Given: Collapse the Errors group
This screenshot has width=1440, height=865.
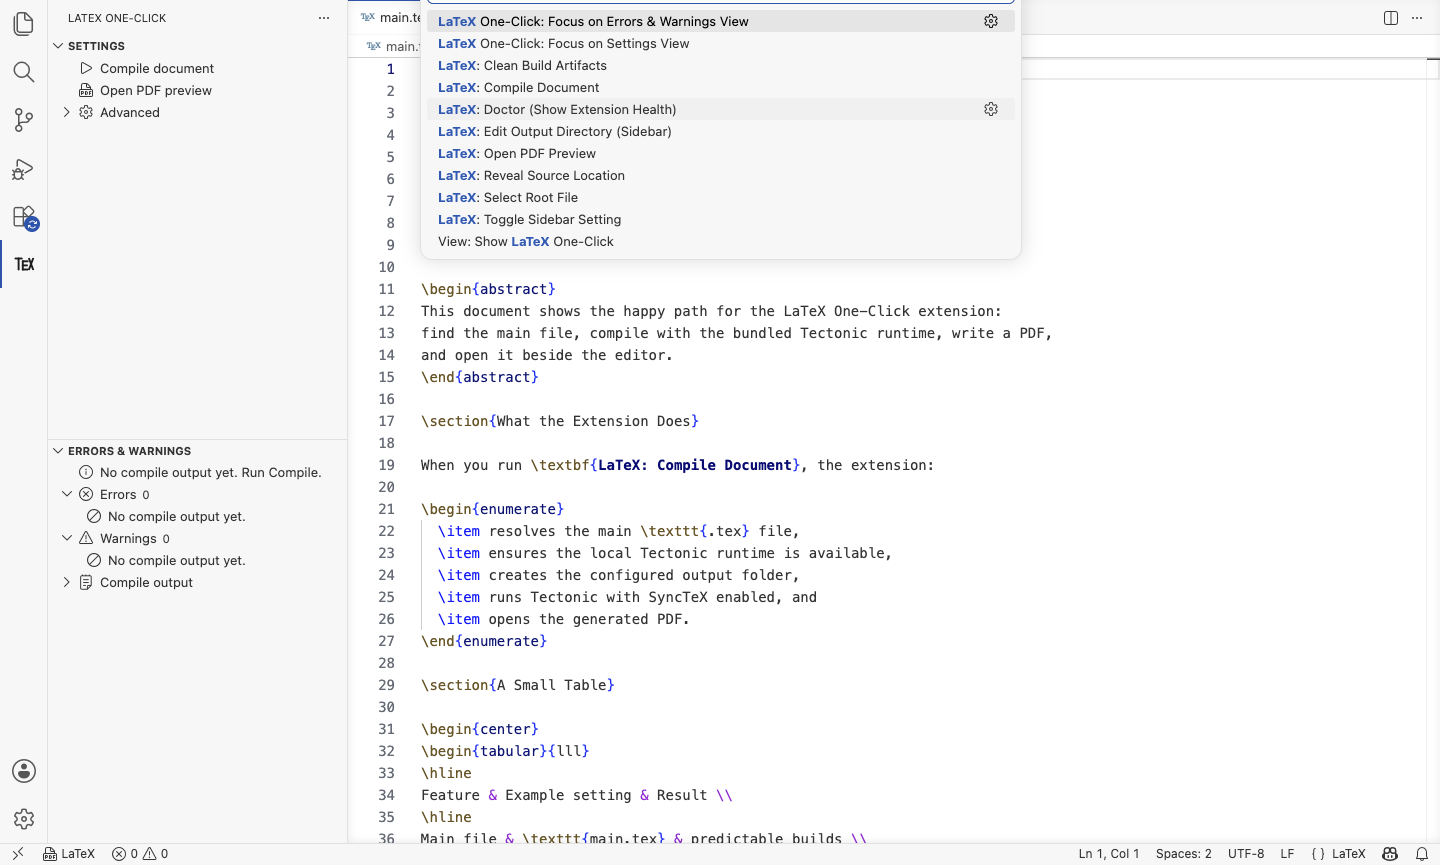Looking at the screenshot, I should [x=67, y=494].
